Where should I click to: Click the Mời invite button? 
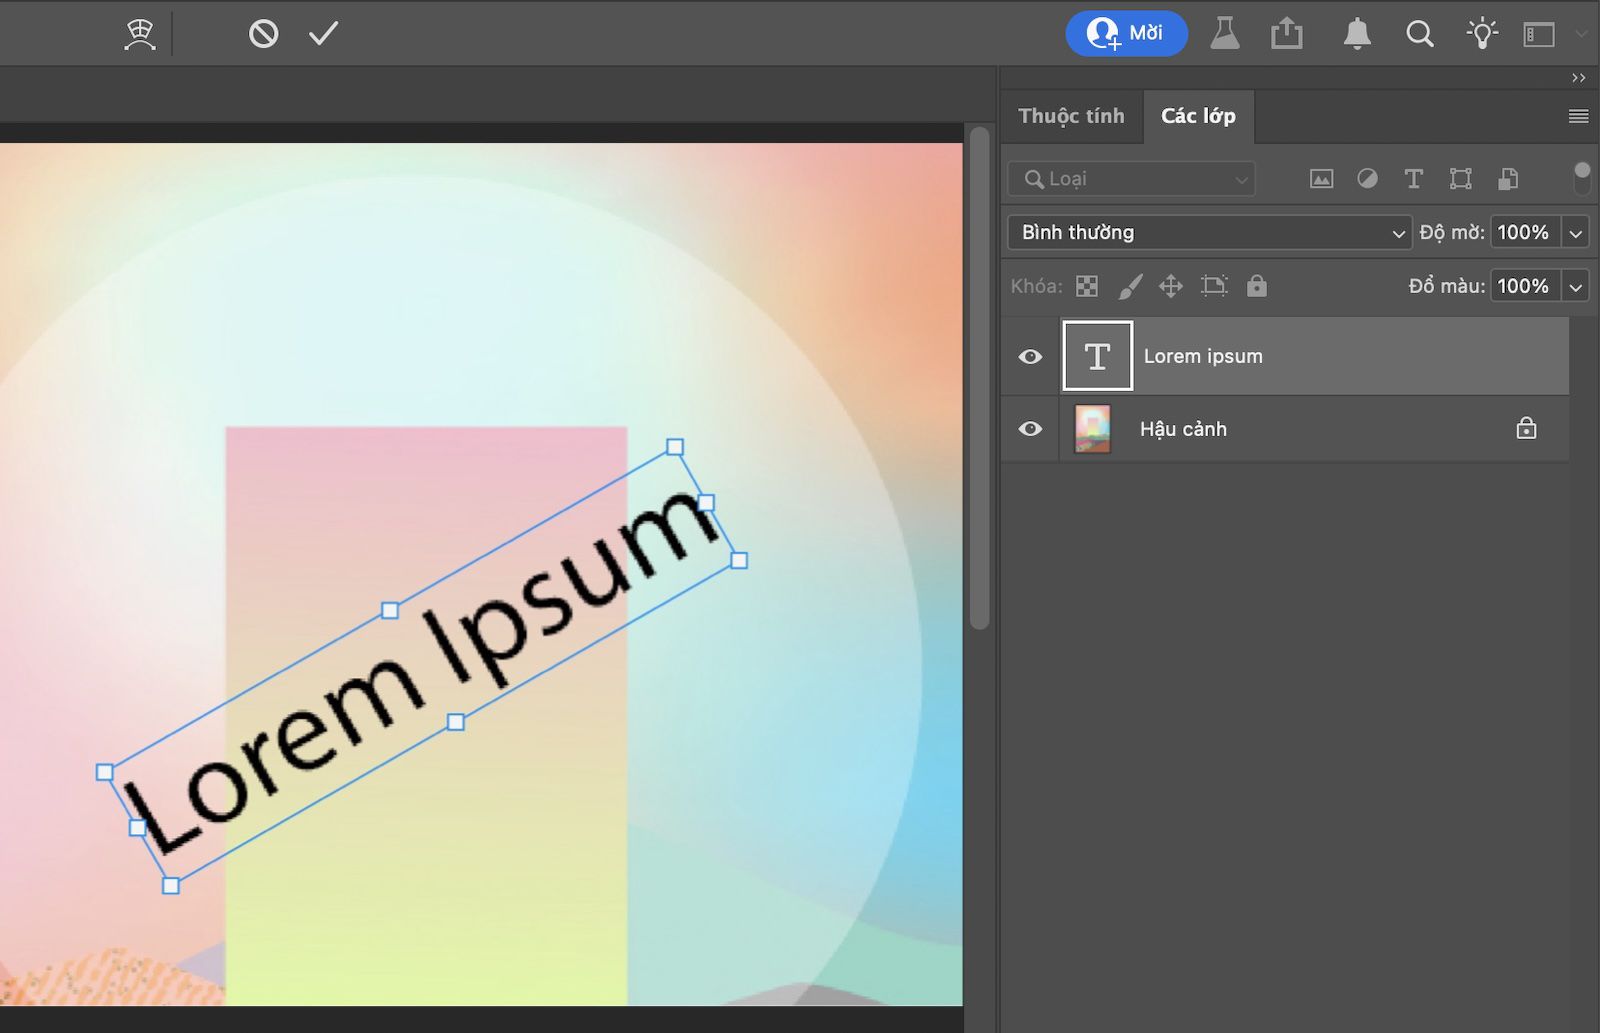[x=1126, y=33]
